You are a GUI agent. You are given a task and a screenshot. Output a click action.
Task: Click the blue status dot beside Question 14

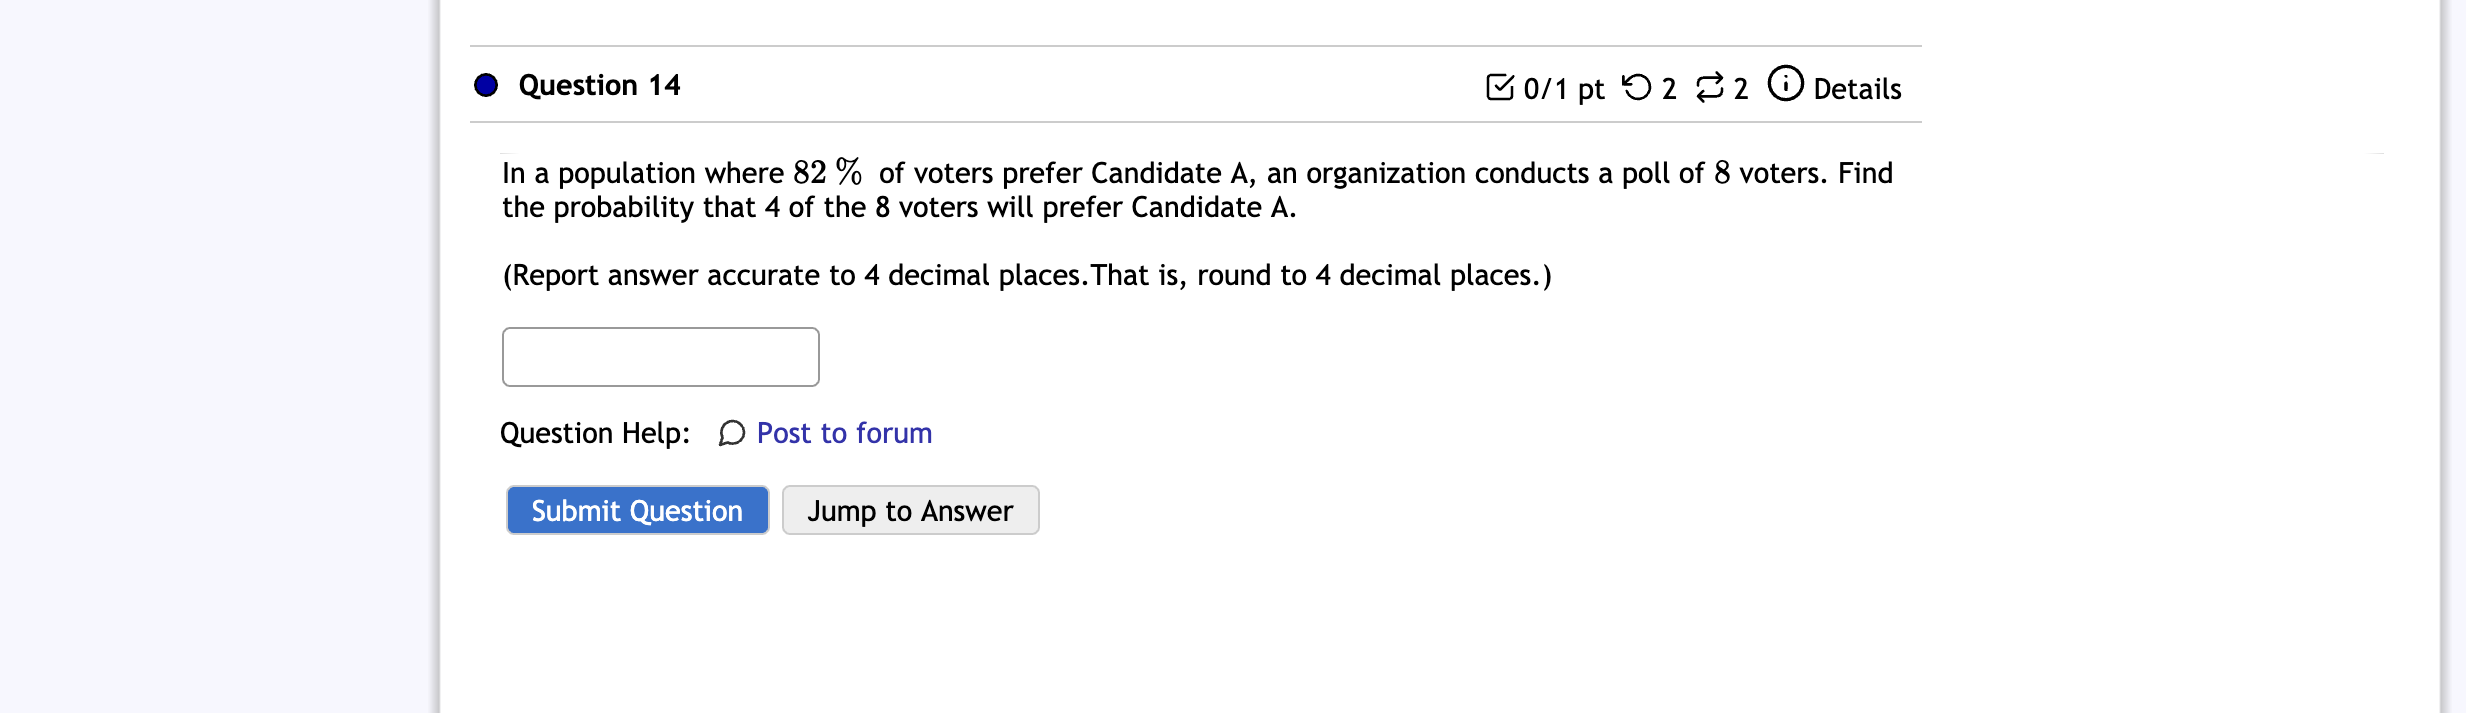pyautogui.click(x=486, y=85)
